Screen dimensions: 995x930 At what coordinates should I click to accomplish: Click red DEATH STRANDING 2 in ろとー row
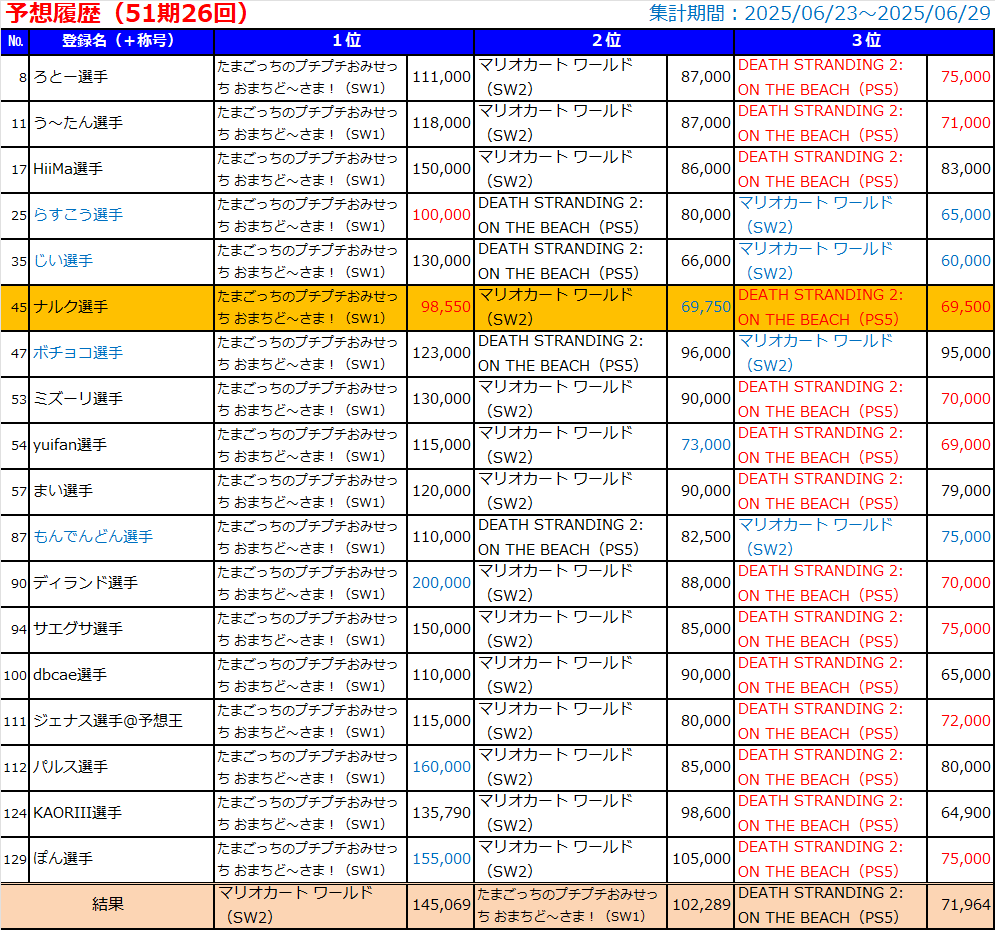[820, 77]
